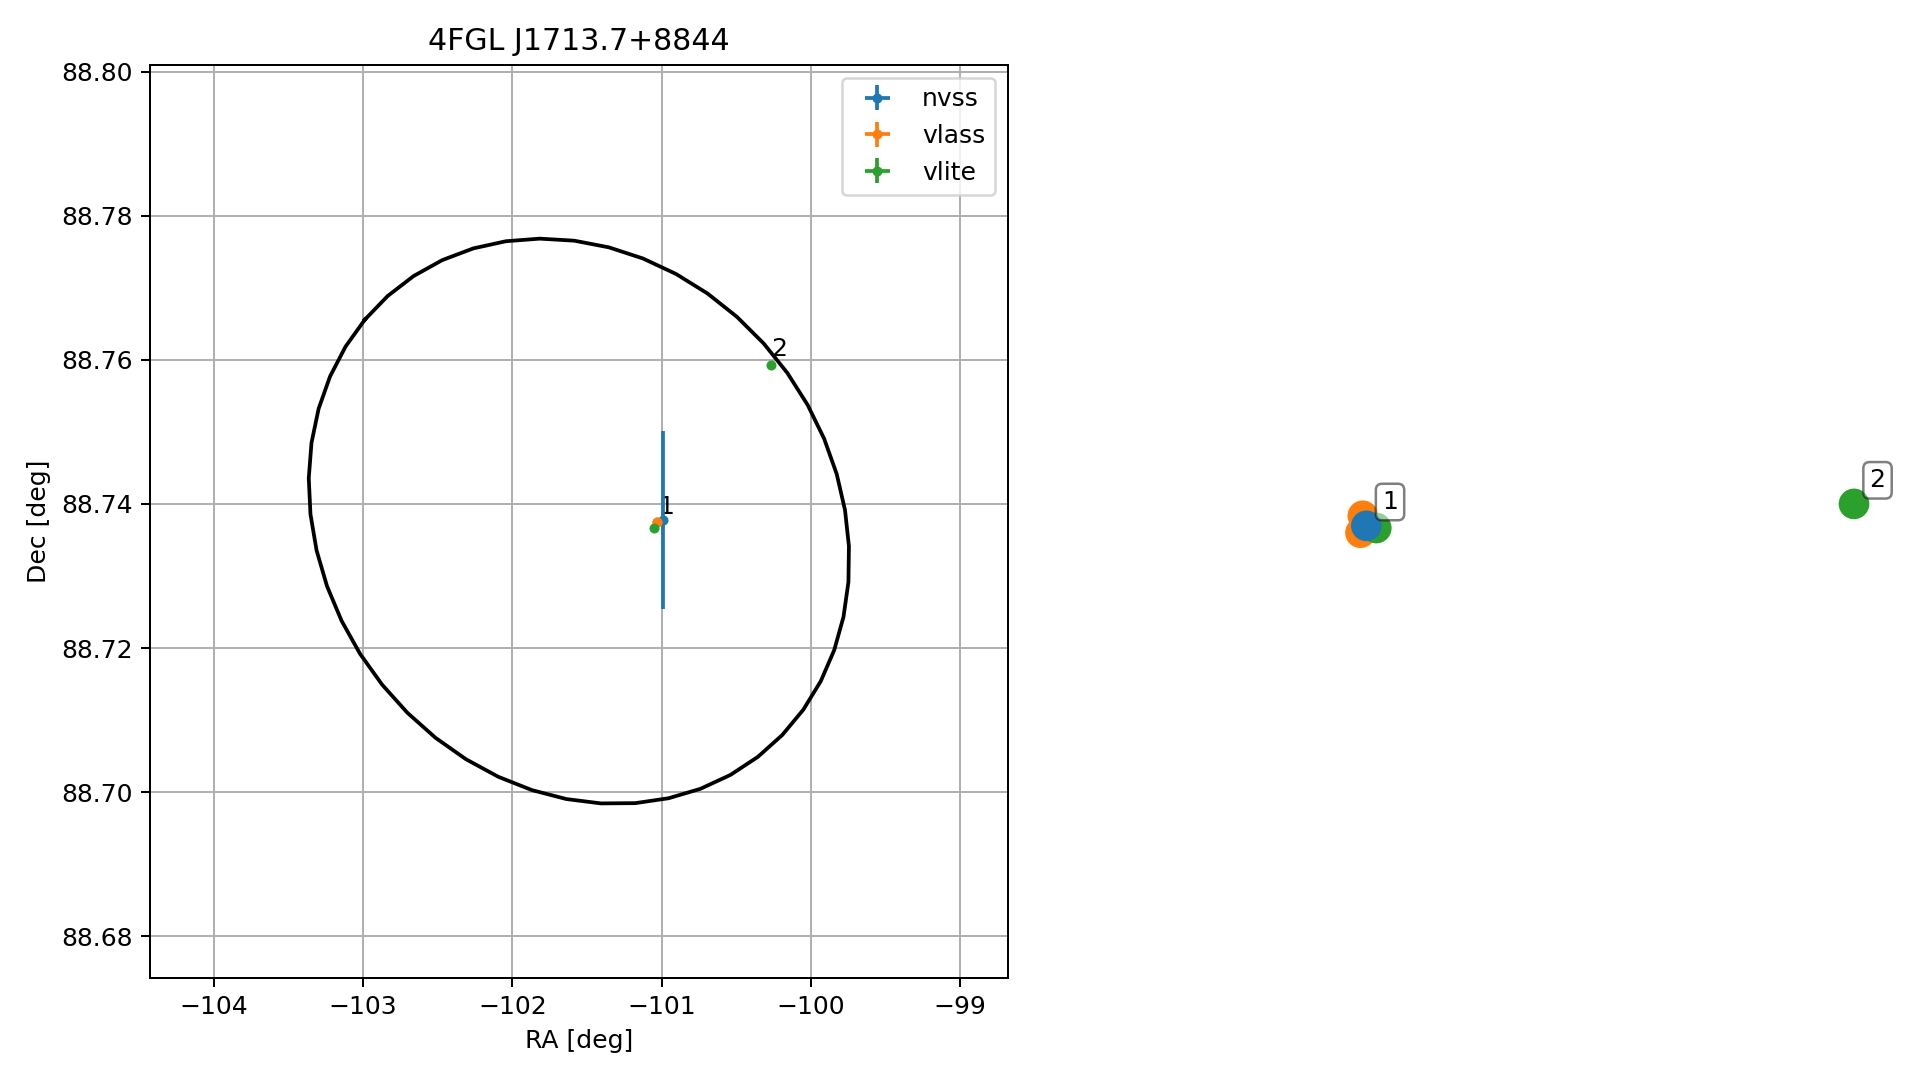1919x1080 pixels.
Task: Click the x-axis tick label −102
Action: point(512,1005)
